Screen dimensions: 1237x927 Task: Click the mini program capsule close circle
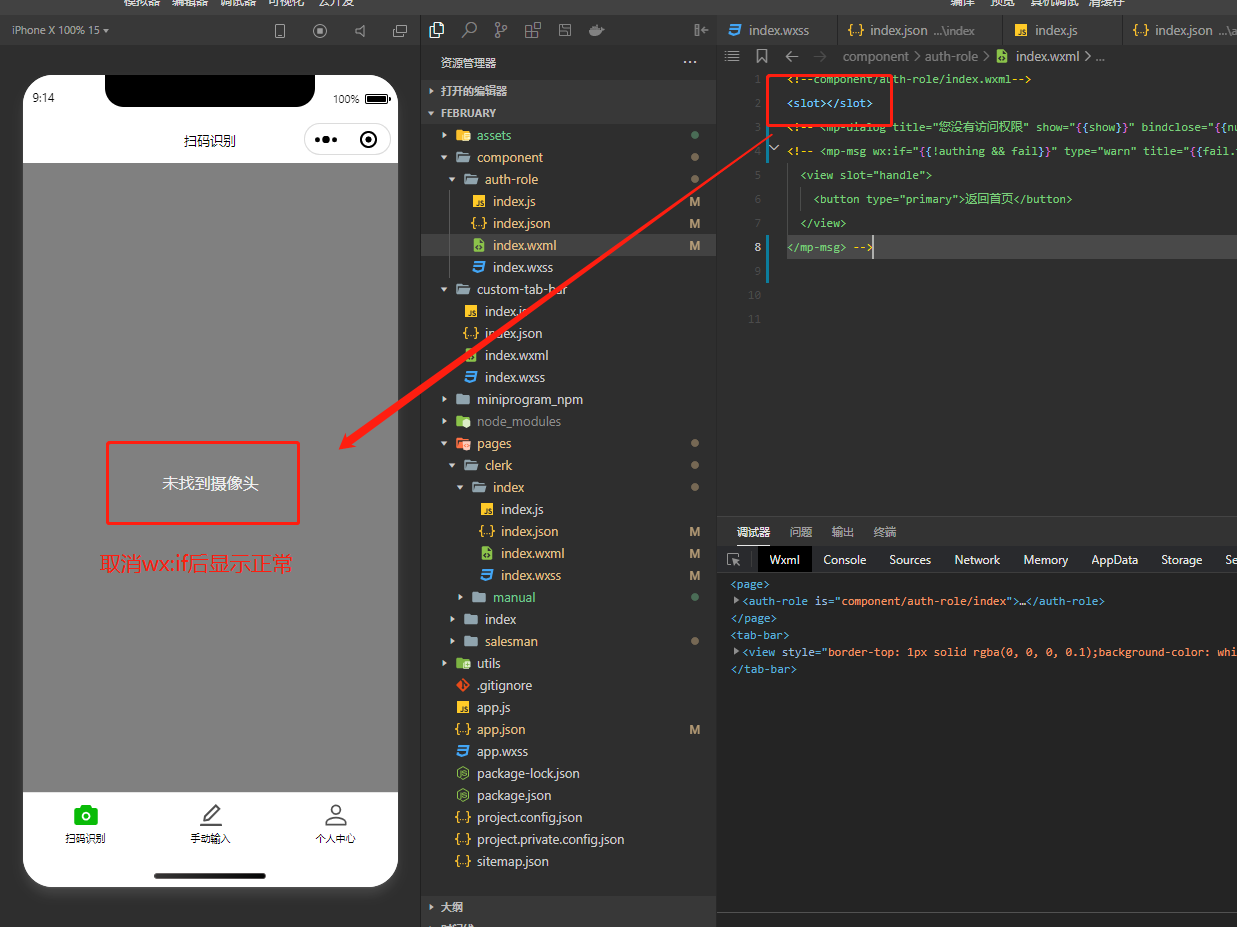[368, 140]
